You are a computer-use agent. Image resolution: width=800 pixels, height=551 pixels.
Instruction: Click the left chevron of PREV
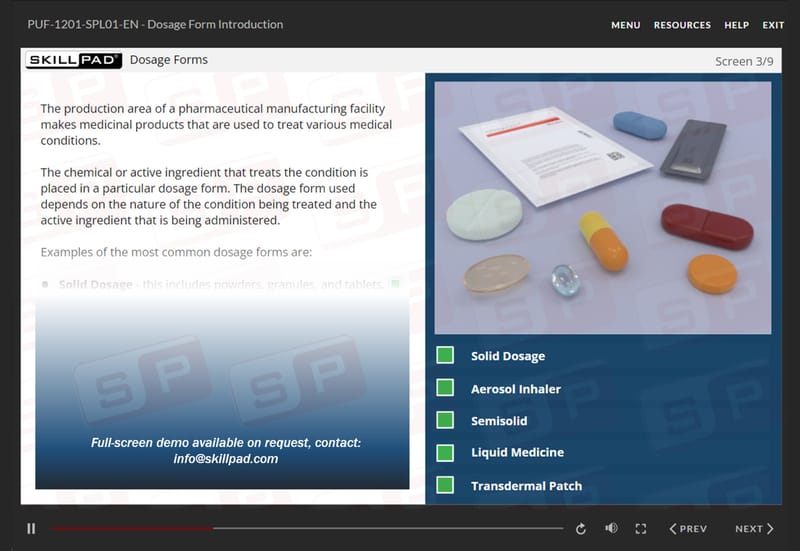pos(673,529)
